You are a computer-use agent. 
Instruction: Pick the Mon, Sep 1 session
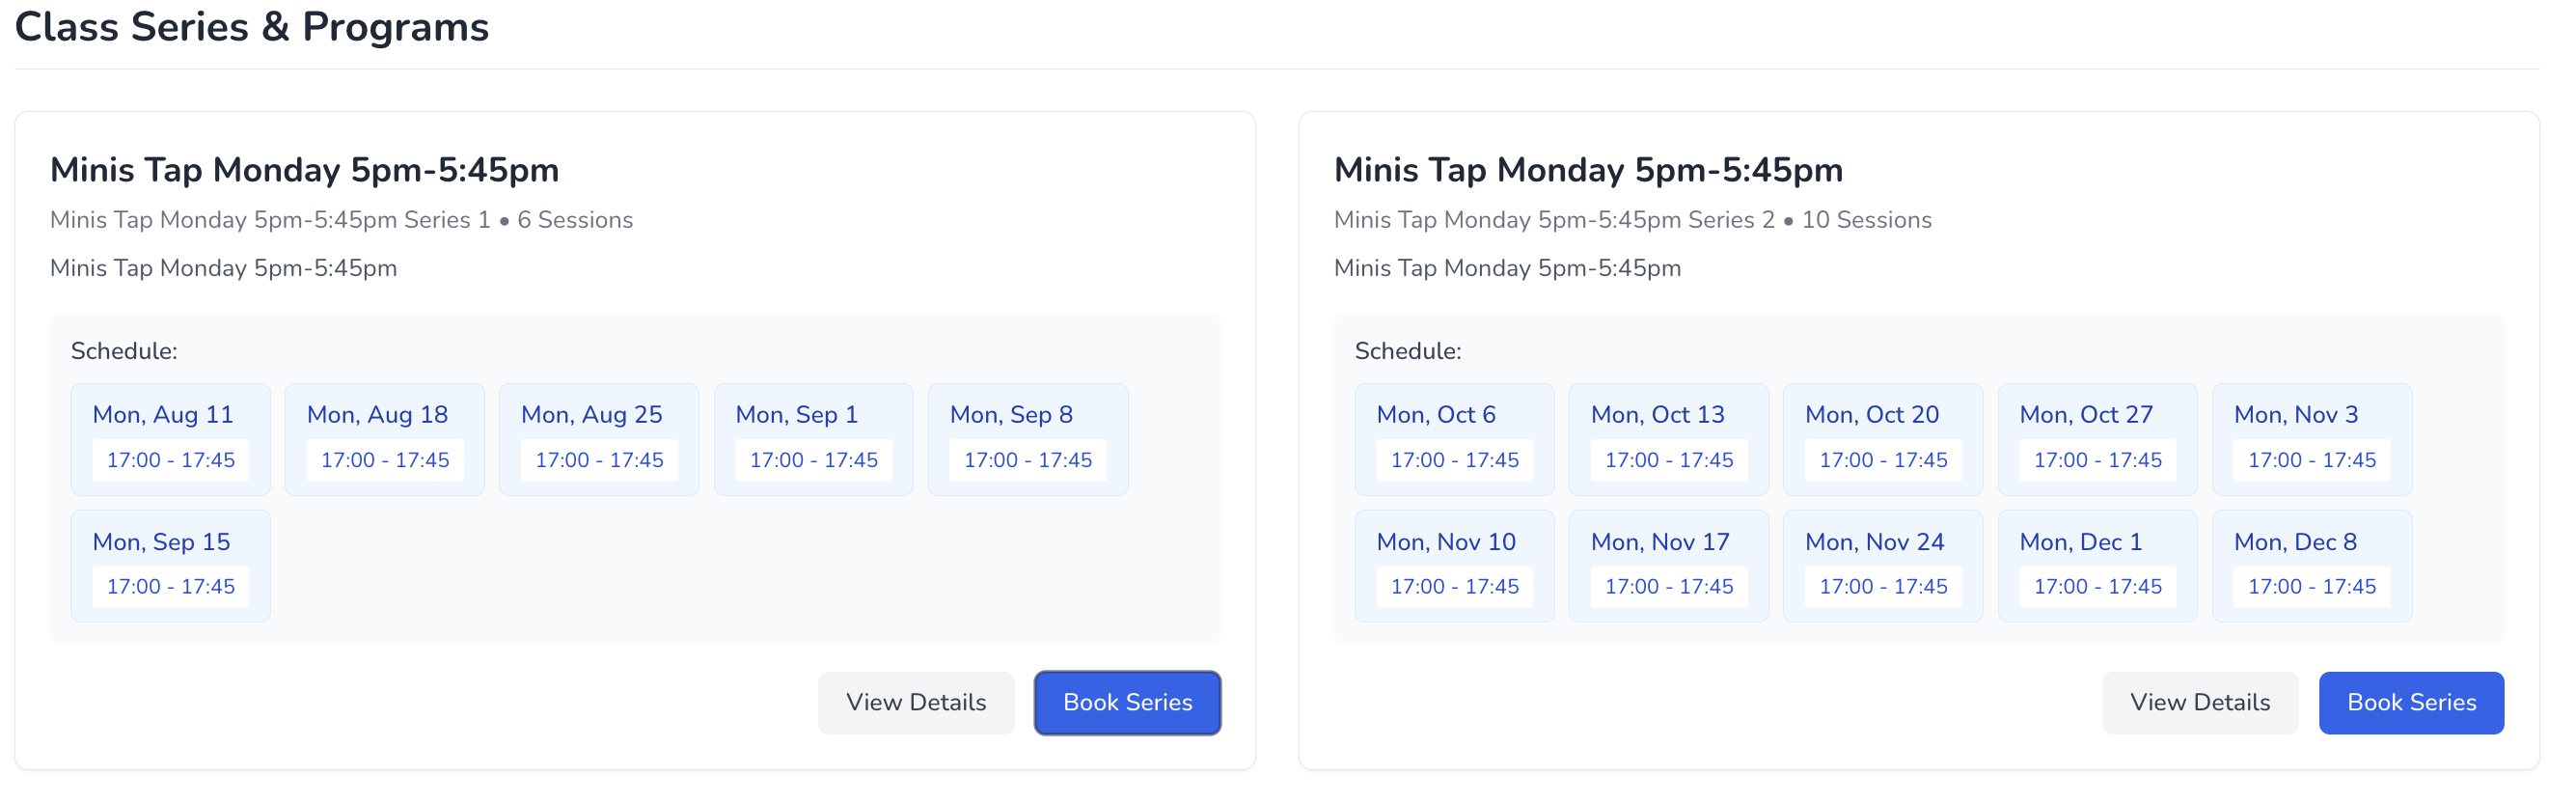[813, 439]
